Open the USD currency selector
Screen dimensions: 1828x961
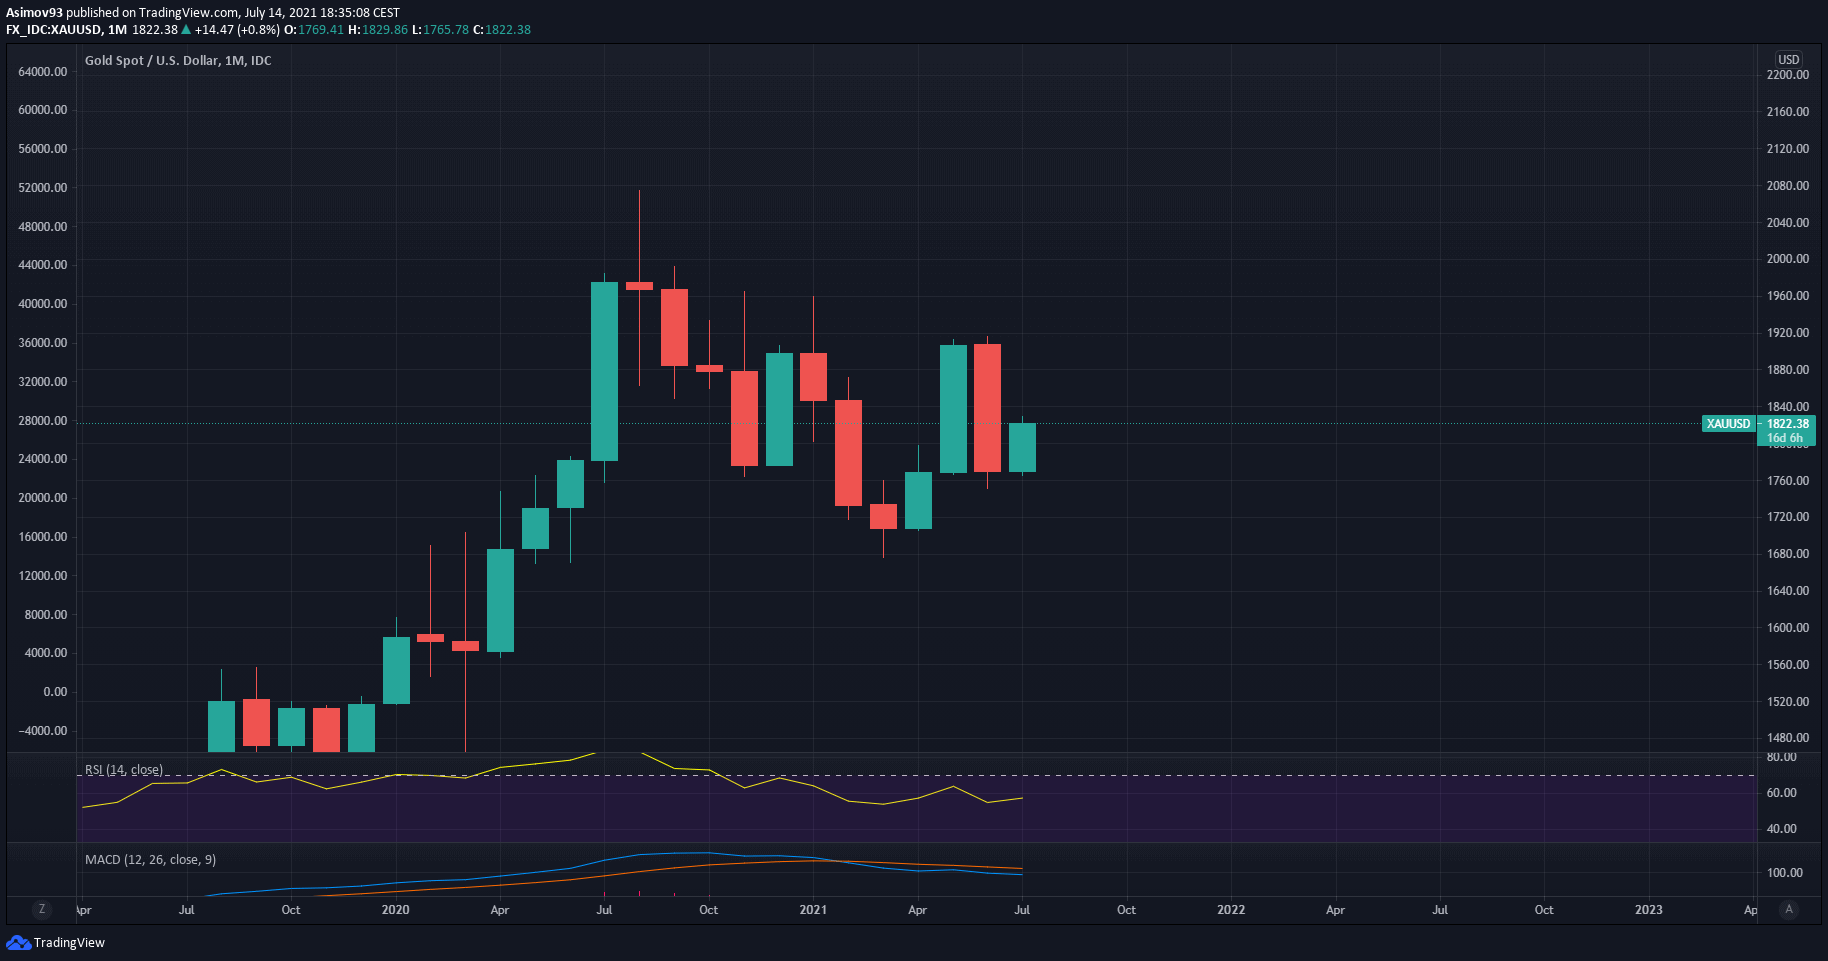1788,59
